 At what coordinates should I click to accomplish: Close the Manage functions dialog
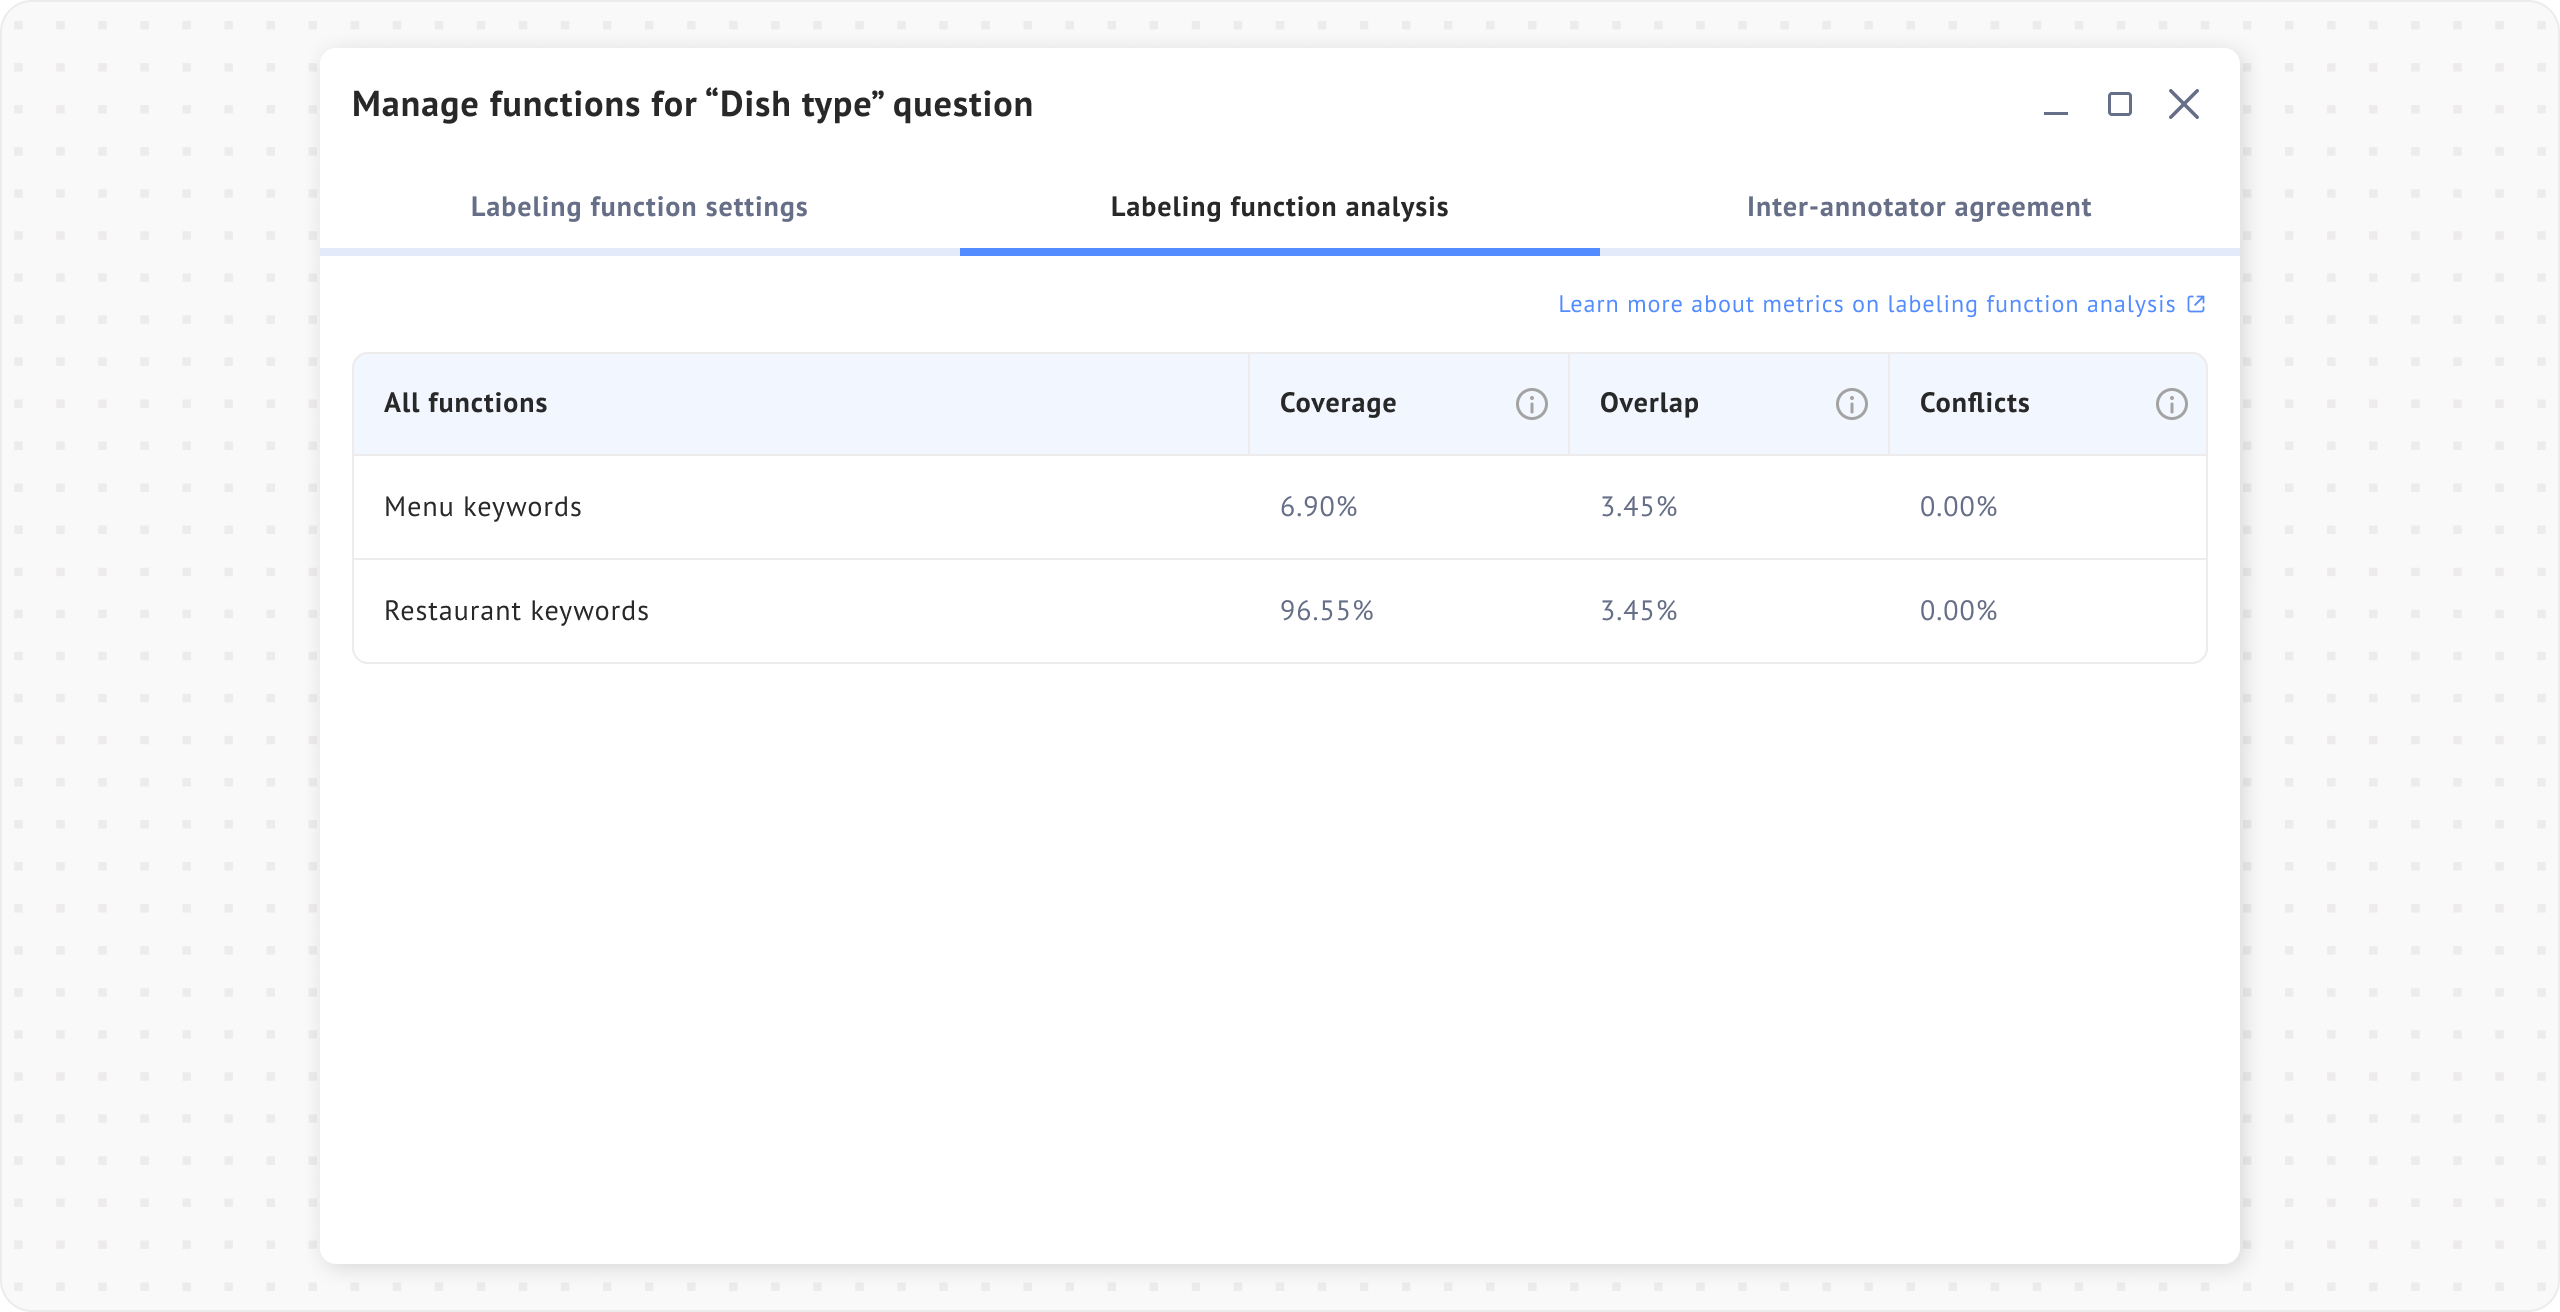click(x=2183, y=104)
